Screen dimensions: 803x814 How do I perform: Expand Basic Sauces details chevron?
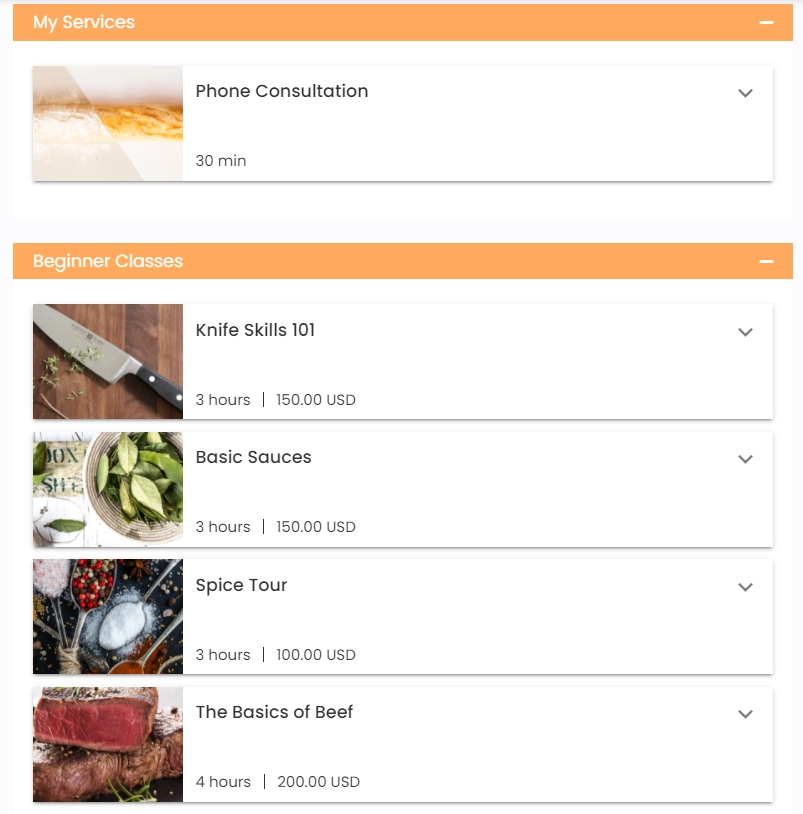click(x=745, y=459)
